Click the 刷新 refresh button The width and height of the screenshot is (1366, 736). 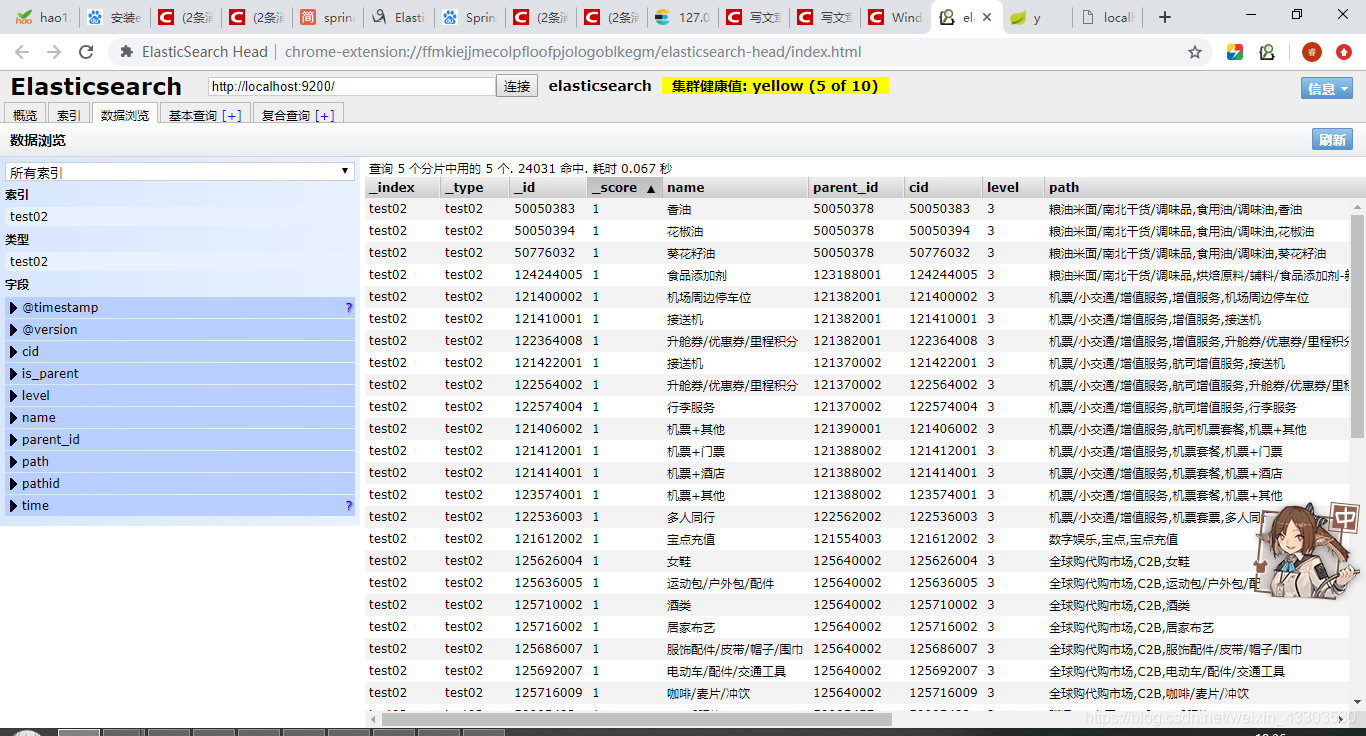coord(1332,140)
